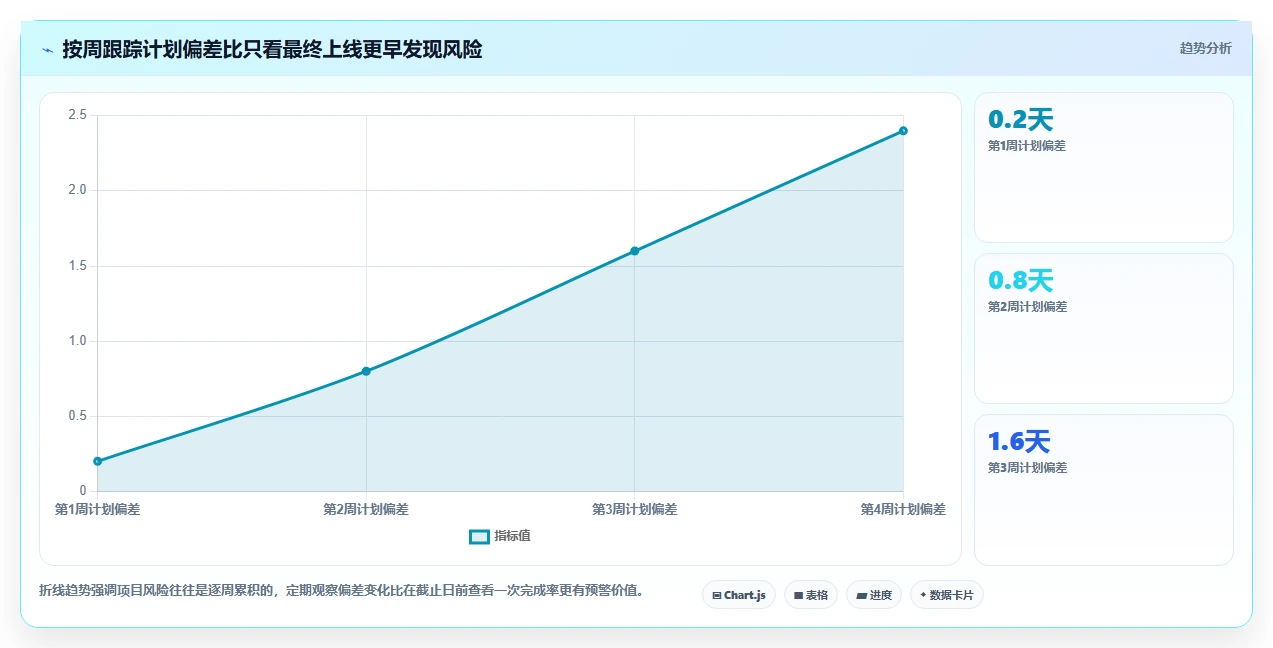Screen dimensions: 1273x648
Task: Select the 第3周计划偏差 data point on chart
Action: [x=634, y=251]
